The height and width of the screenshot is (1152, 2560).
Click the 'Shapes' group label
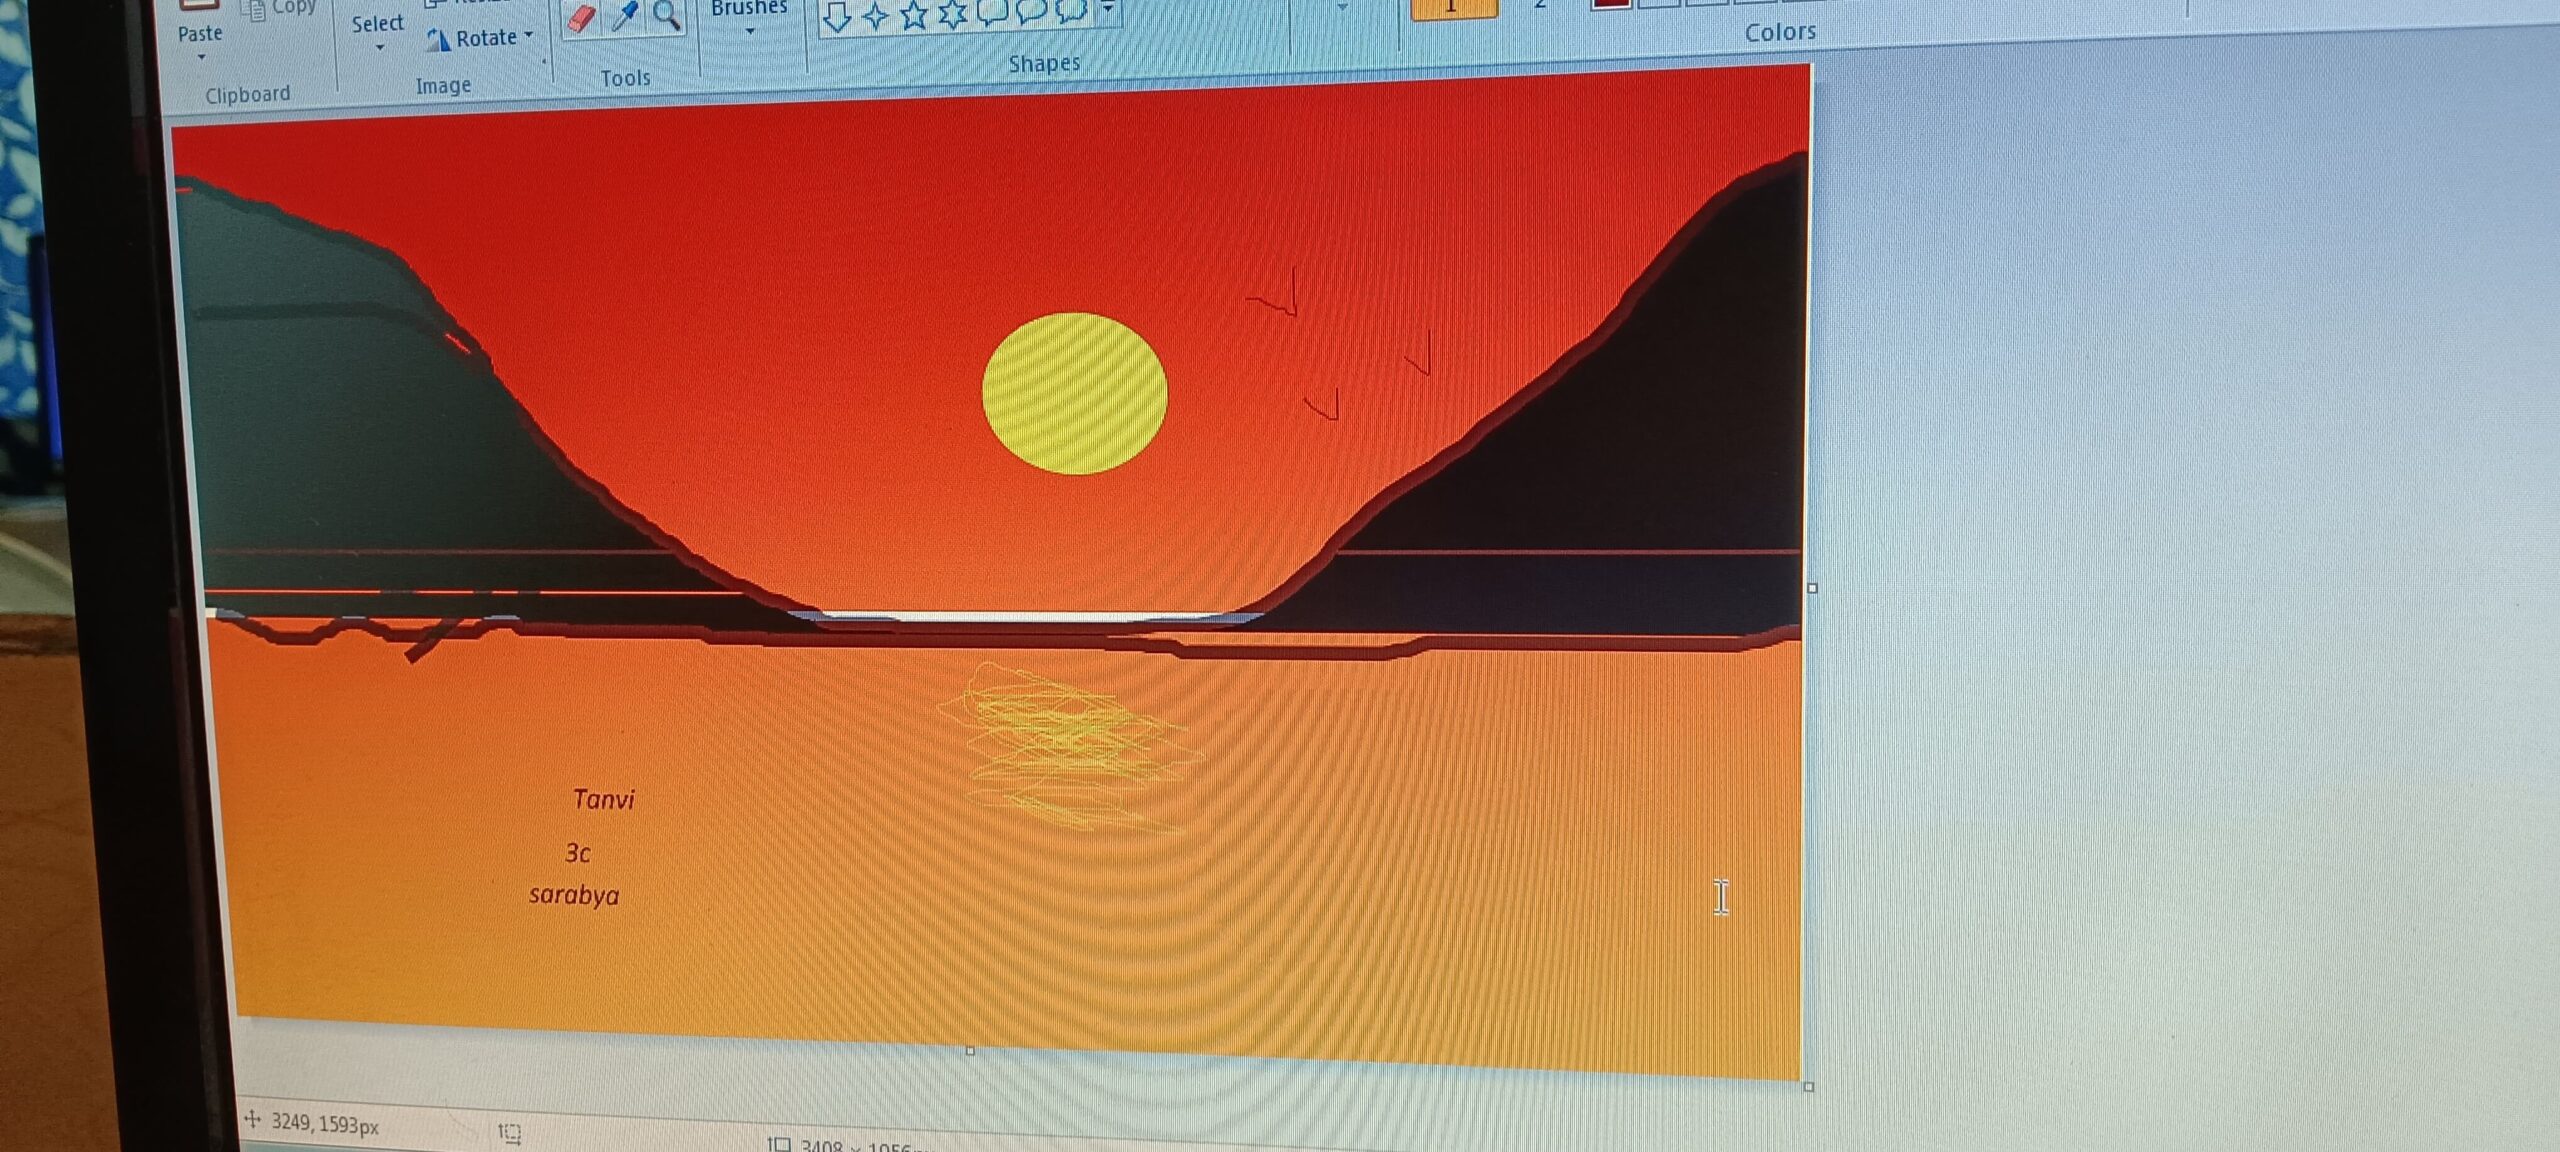click(x=1044, y=64)
